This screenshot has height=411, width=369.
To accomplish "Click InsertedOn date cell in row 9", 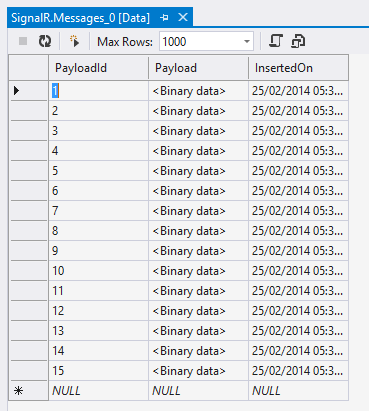I will (x=298, y=251).
